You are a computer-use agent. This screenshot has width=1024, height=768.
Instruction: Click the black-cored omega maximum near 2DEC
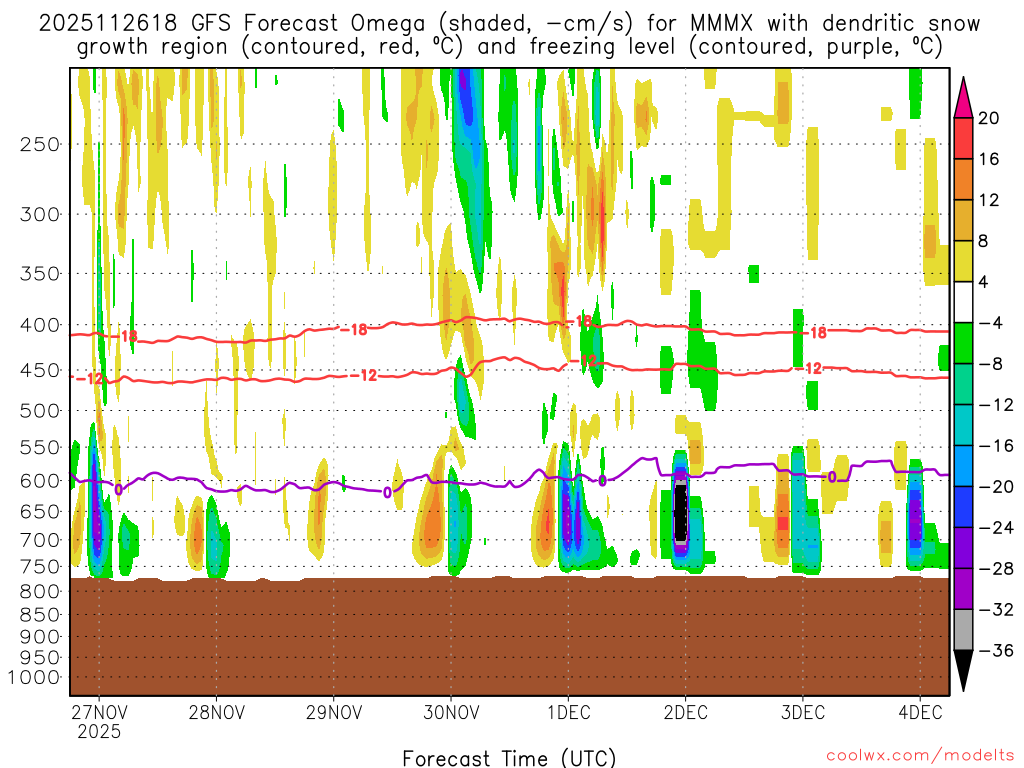pos(681,512)
